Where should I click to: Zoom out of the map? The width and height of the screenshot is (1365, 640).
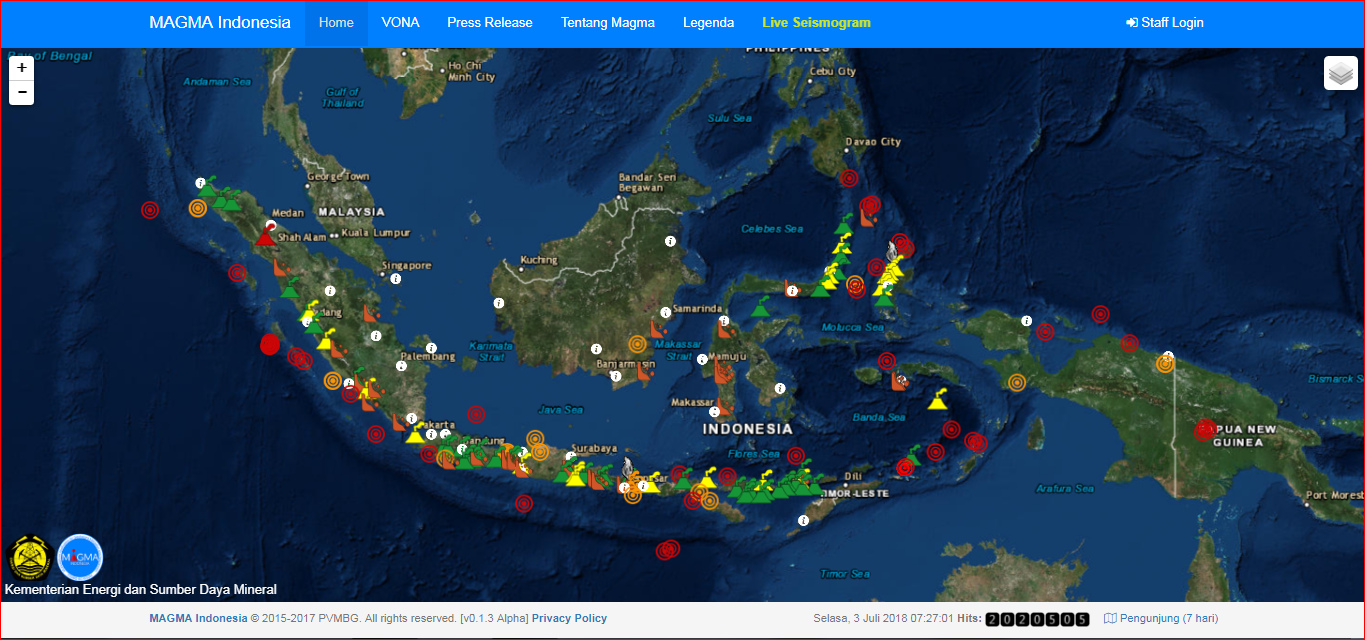pyautogui.click(x=22, y=93)
